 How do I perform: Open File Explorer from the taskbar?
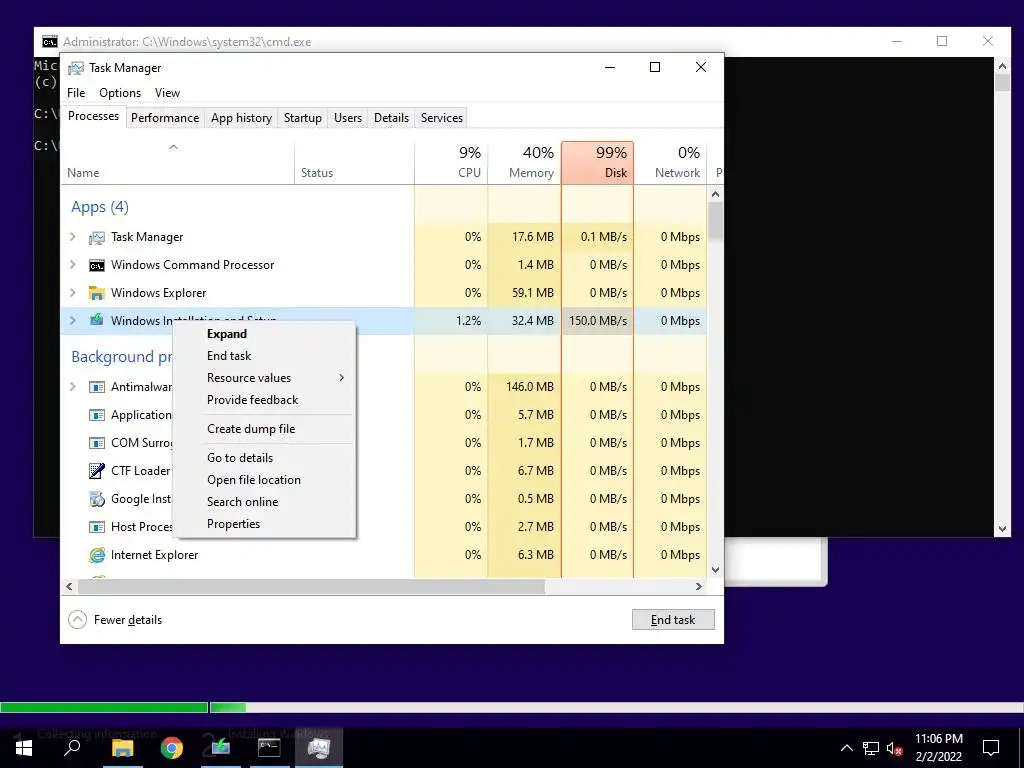click(x=122, y=748)
